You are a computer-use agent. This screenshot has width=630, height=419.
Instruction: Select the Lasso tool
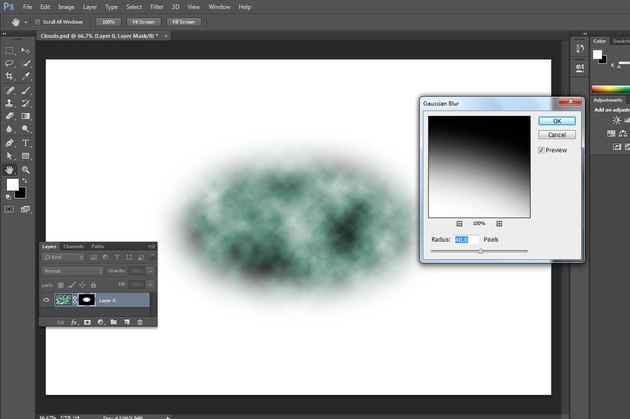click(9, 63)
